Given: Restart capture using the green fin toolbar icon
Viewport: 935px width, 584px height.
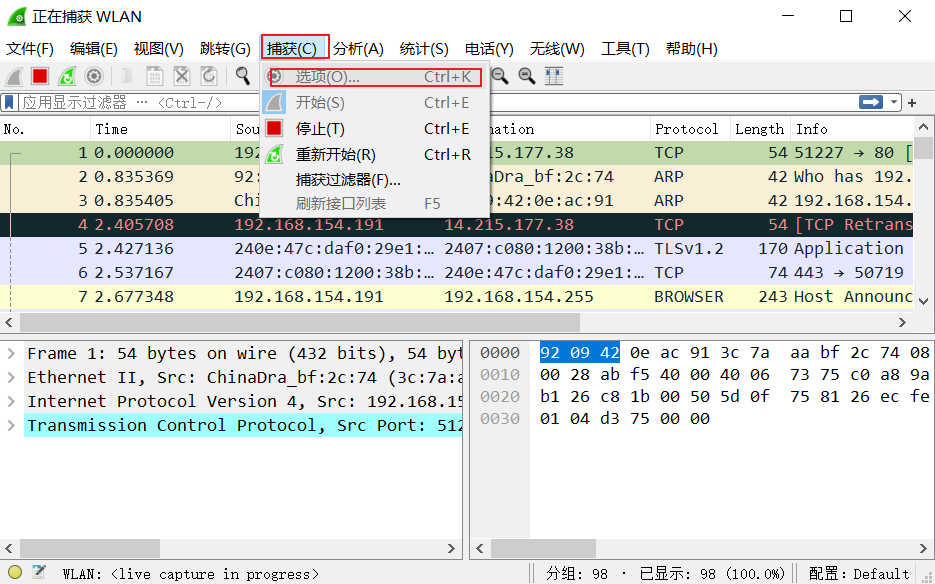Looking at the screenshot, I should [x=67, y=76].
